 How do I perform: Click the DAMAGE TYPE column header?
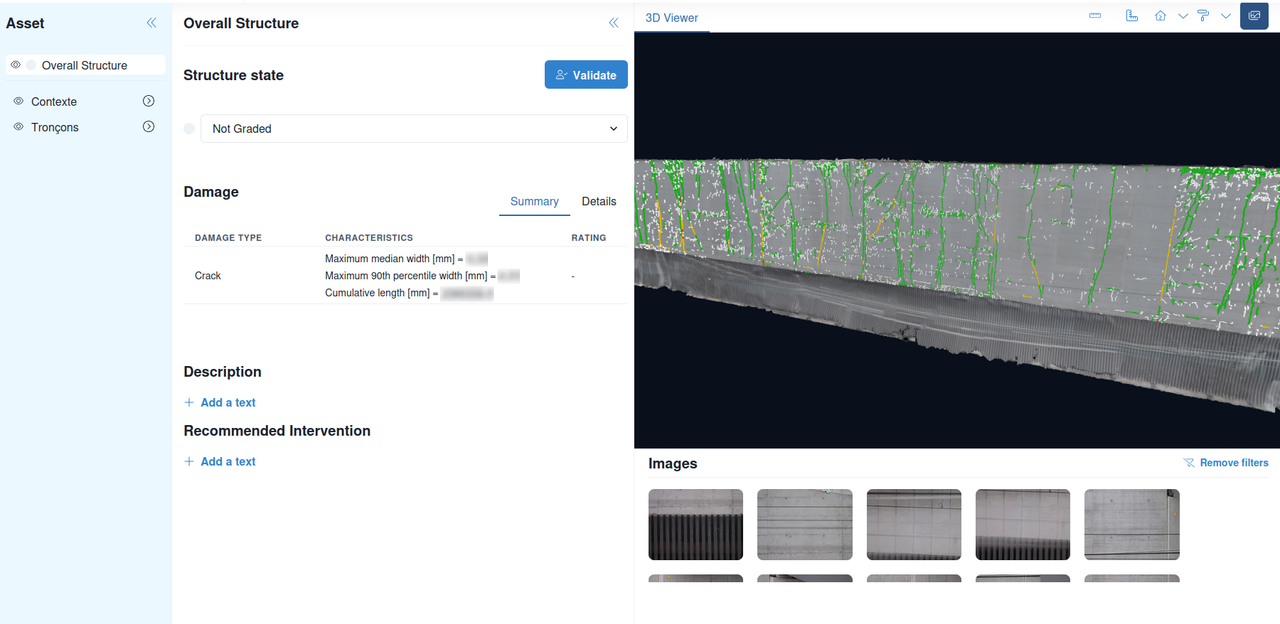[228, 238]
